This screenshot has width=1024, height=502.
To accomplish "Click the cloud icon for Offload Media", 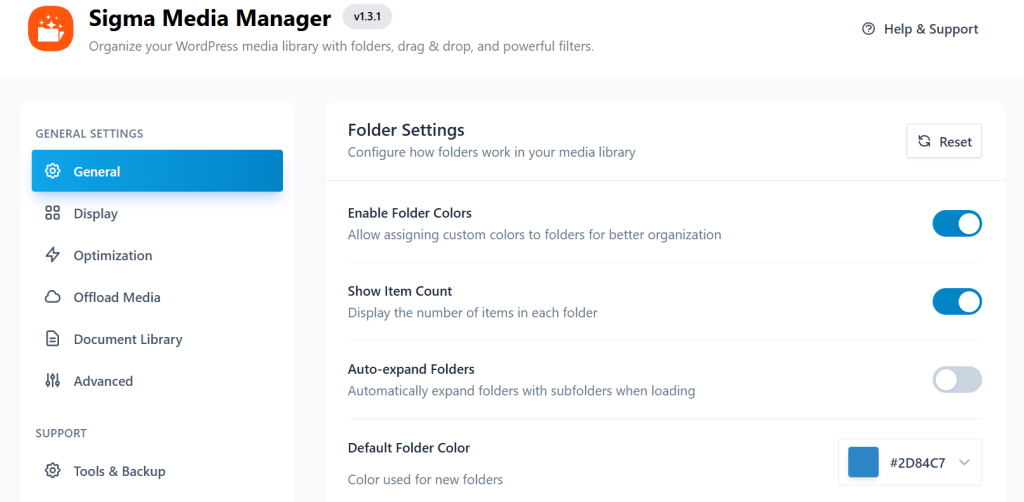I will pos(53,297).
